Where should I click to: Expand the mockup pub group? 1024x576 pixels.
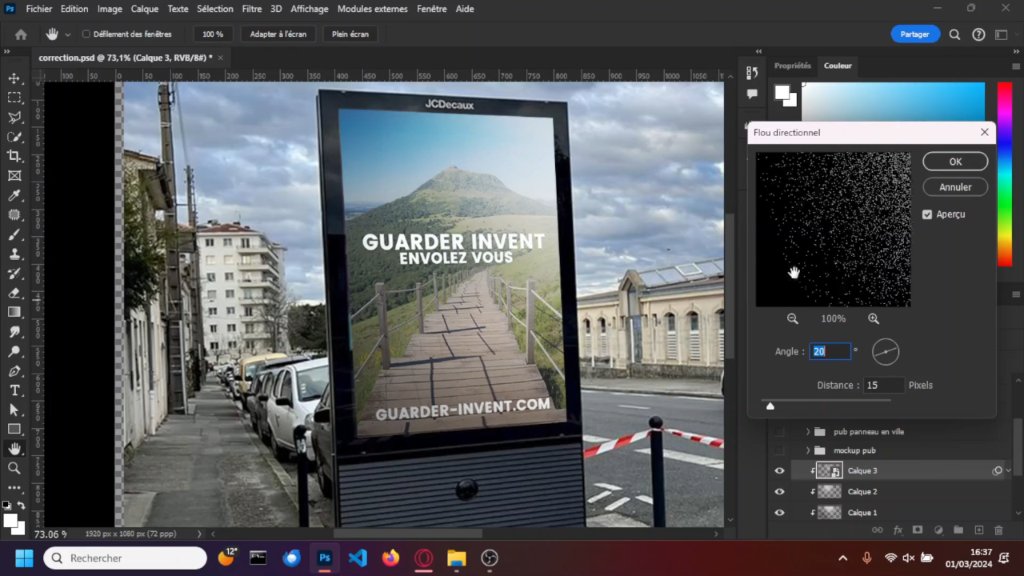coord(808,451)
